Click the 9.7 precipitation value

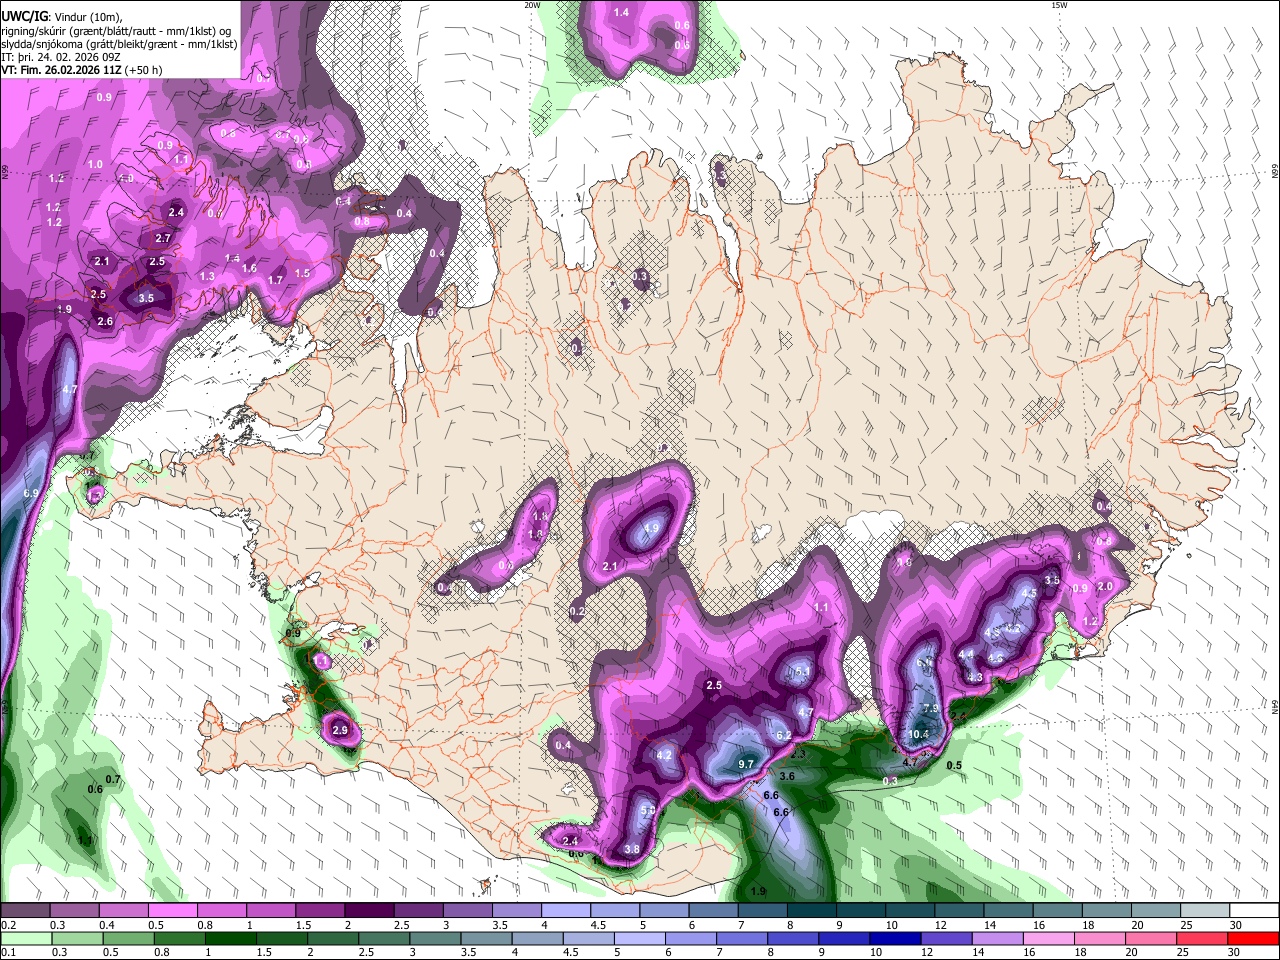point(746,764)
